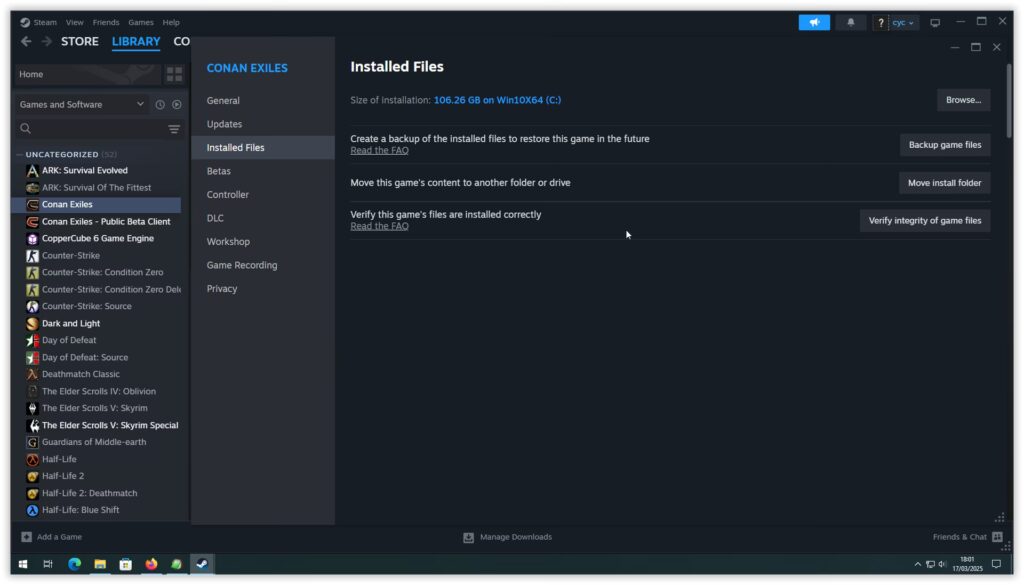This screenshot has width=1024, height=585.
Task: Collapse the Uncategorized game category
Action: click(x=20, y=155)
